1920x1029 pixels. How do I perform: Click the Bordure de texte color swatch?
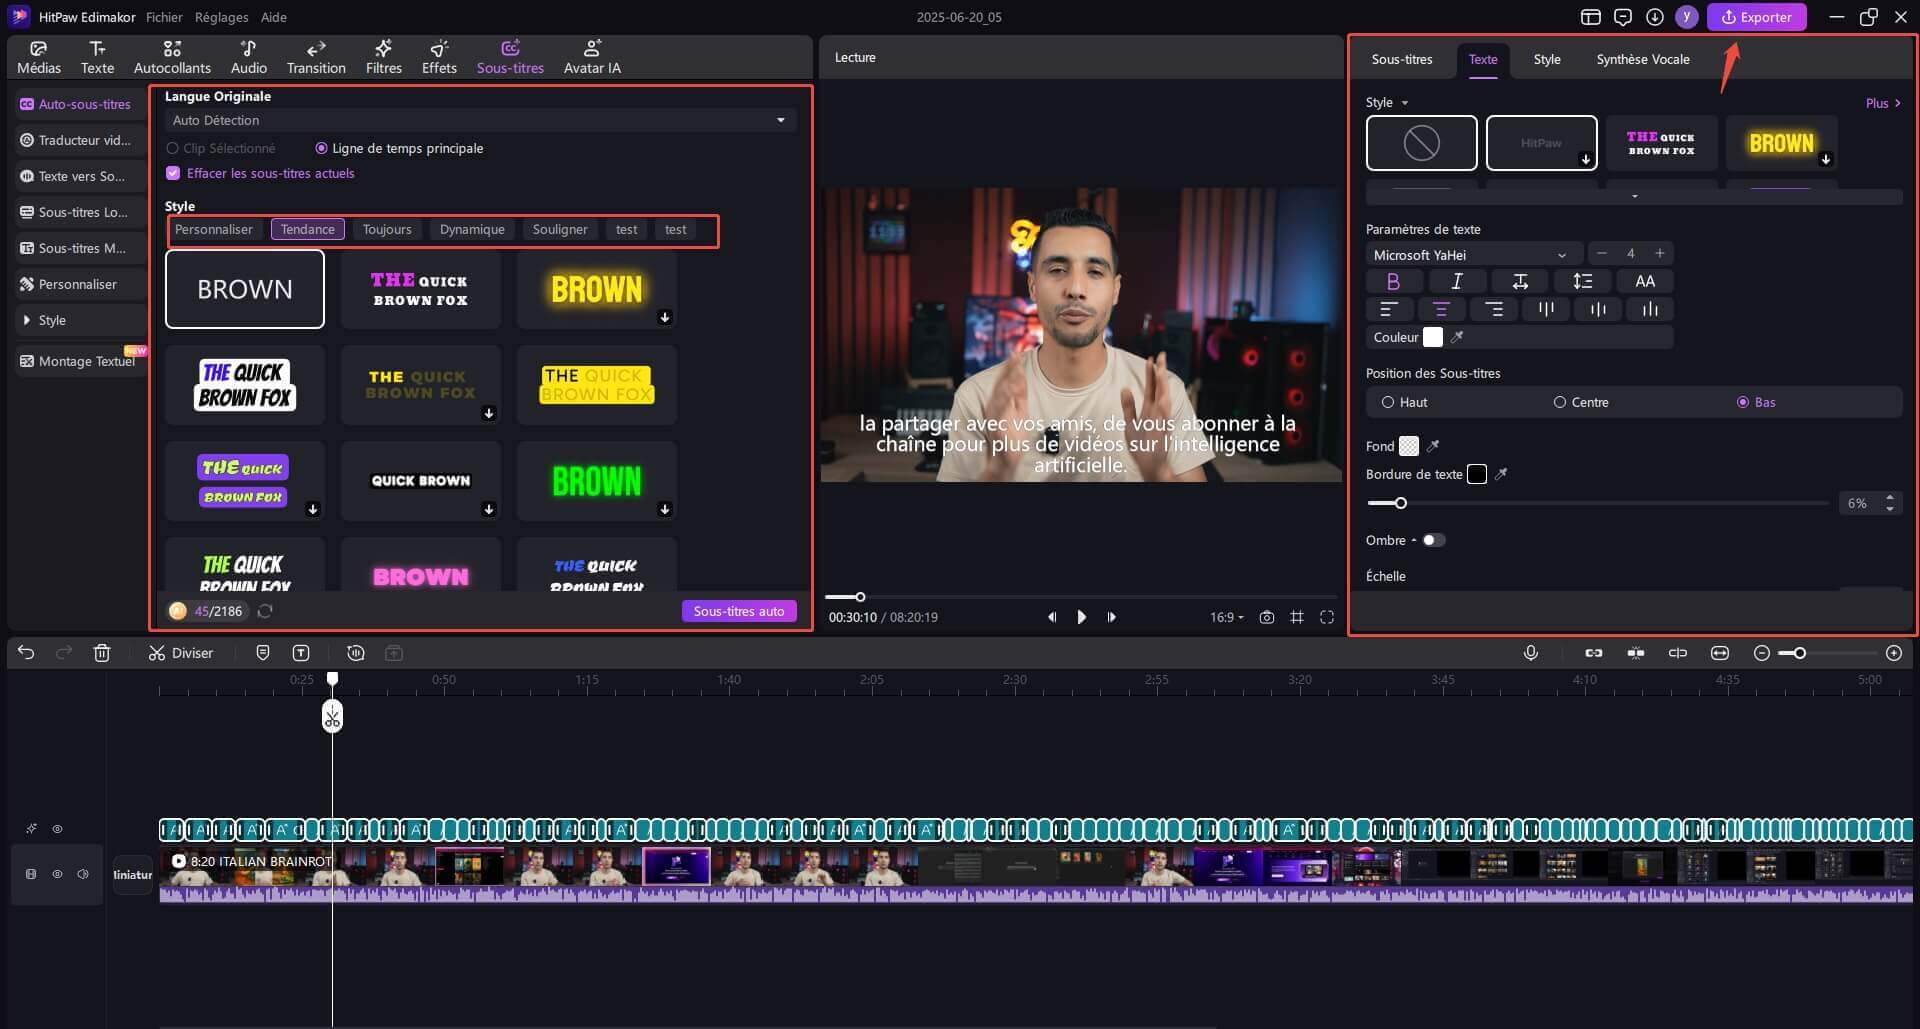1477,474
